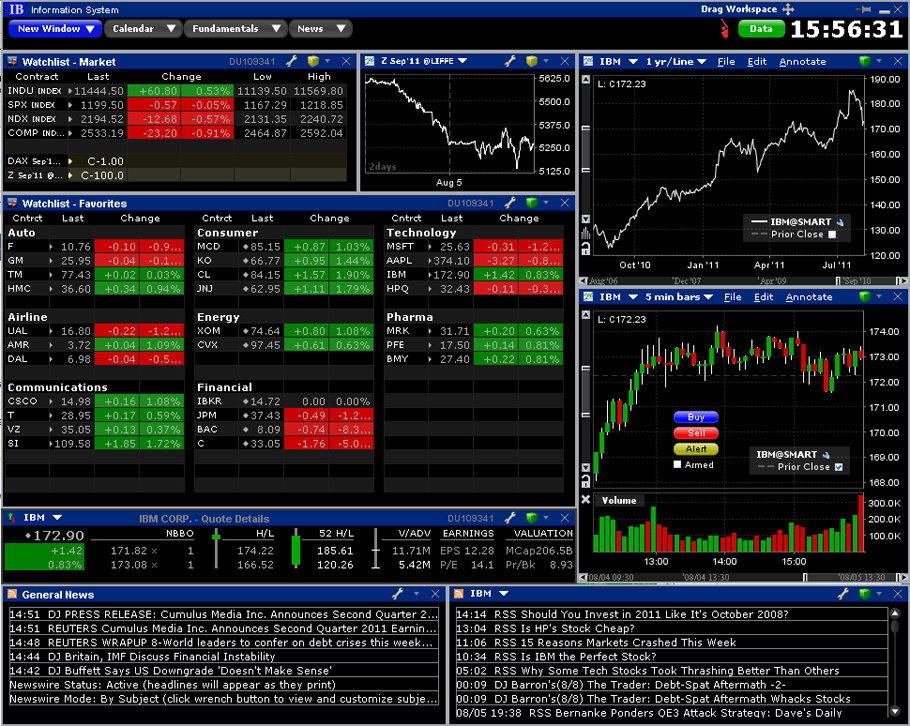Click the green group cube on the 1 yr/Line chart
Image resolution: width=910 pixels, height=726 pixels.
coord(865,61)
